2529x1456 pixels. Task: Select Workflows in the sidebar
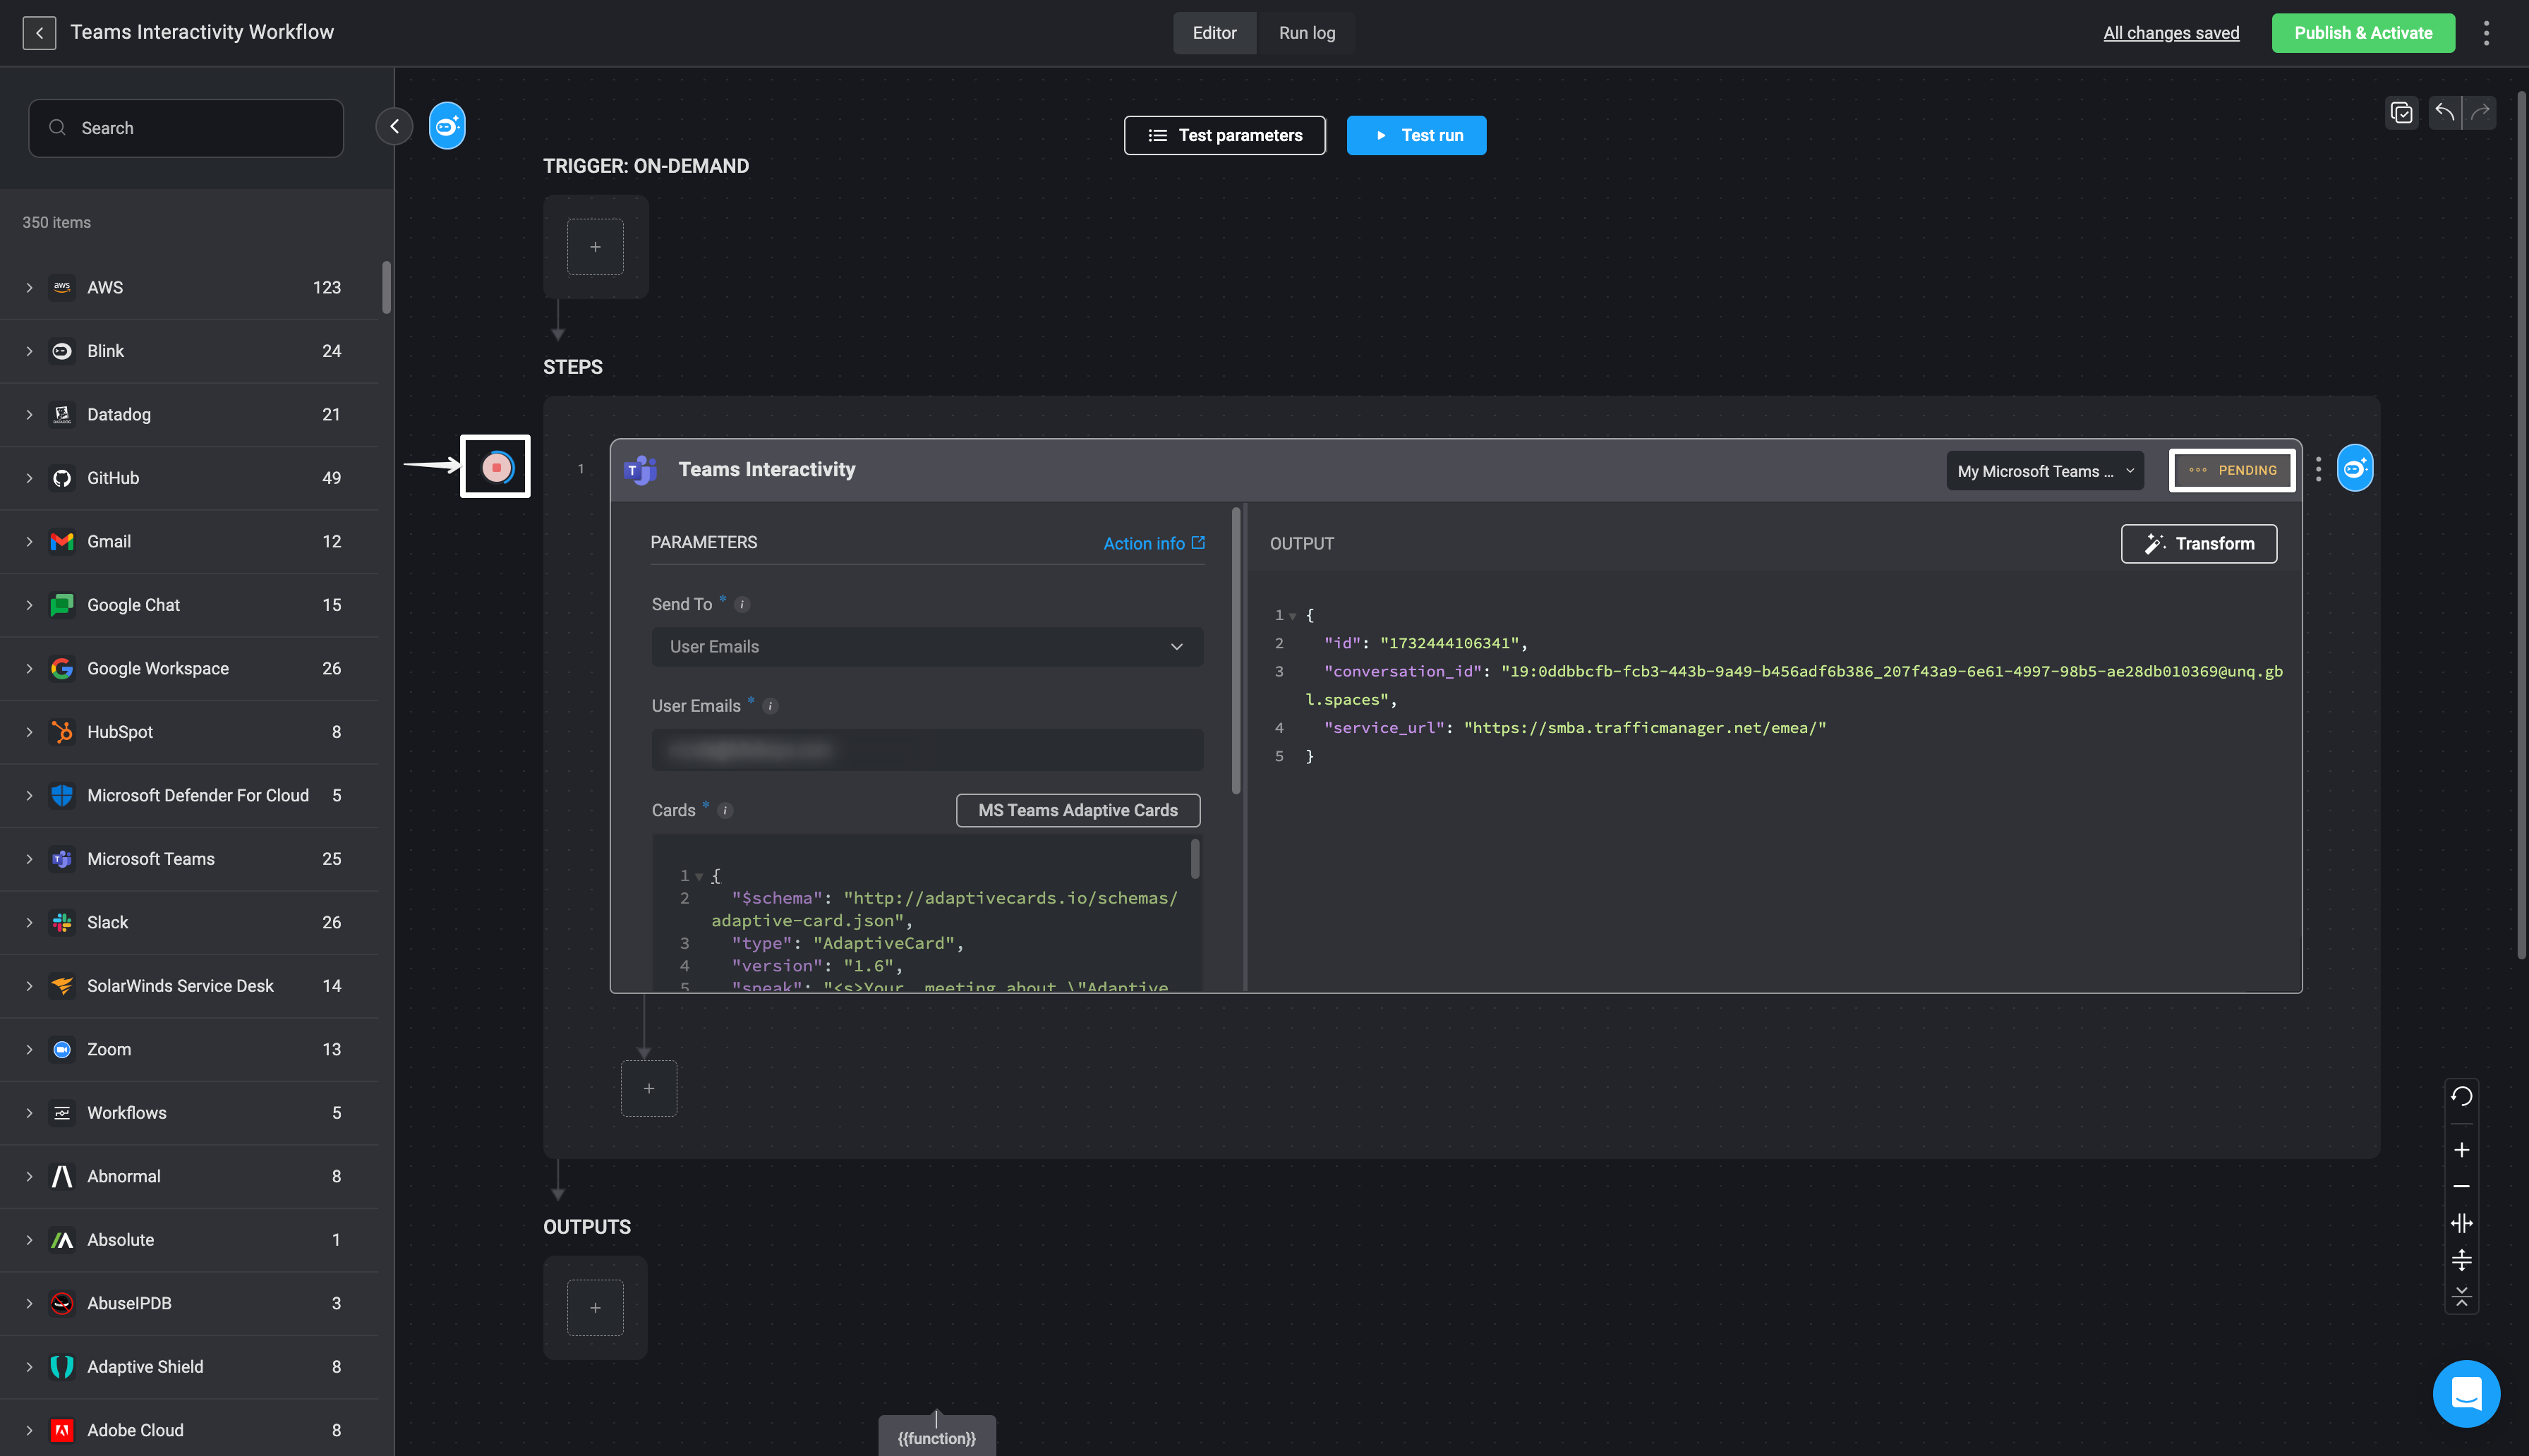pyautogui.click(x=189, y=1113)
